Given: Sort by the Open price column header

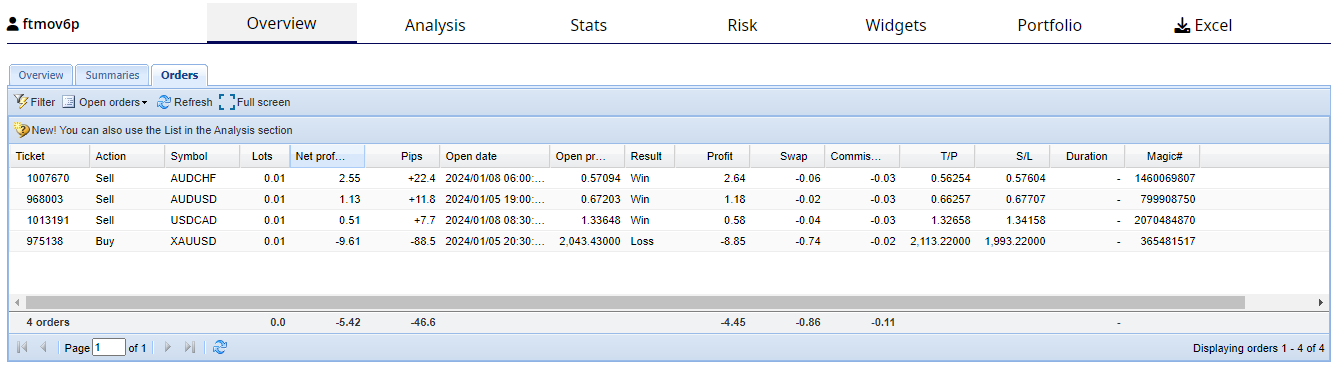Looking at the screenshot, I should click(587, 156).
